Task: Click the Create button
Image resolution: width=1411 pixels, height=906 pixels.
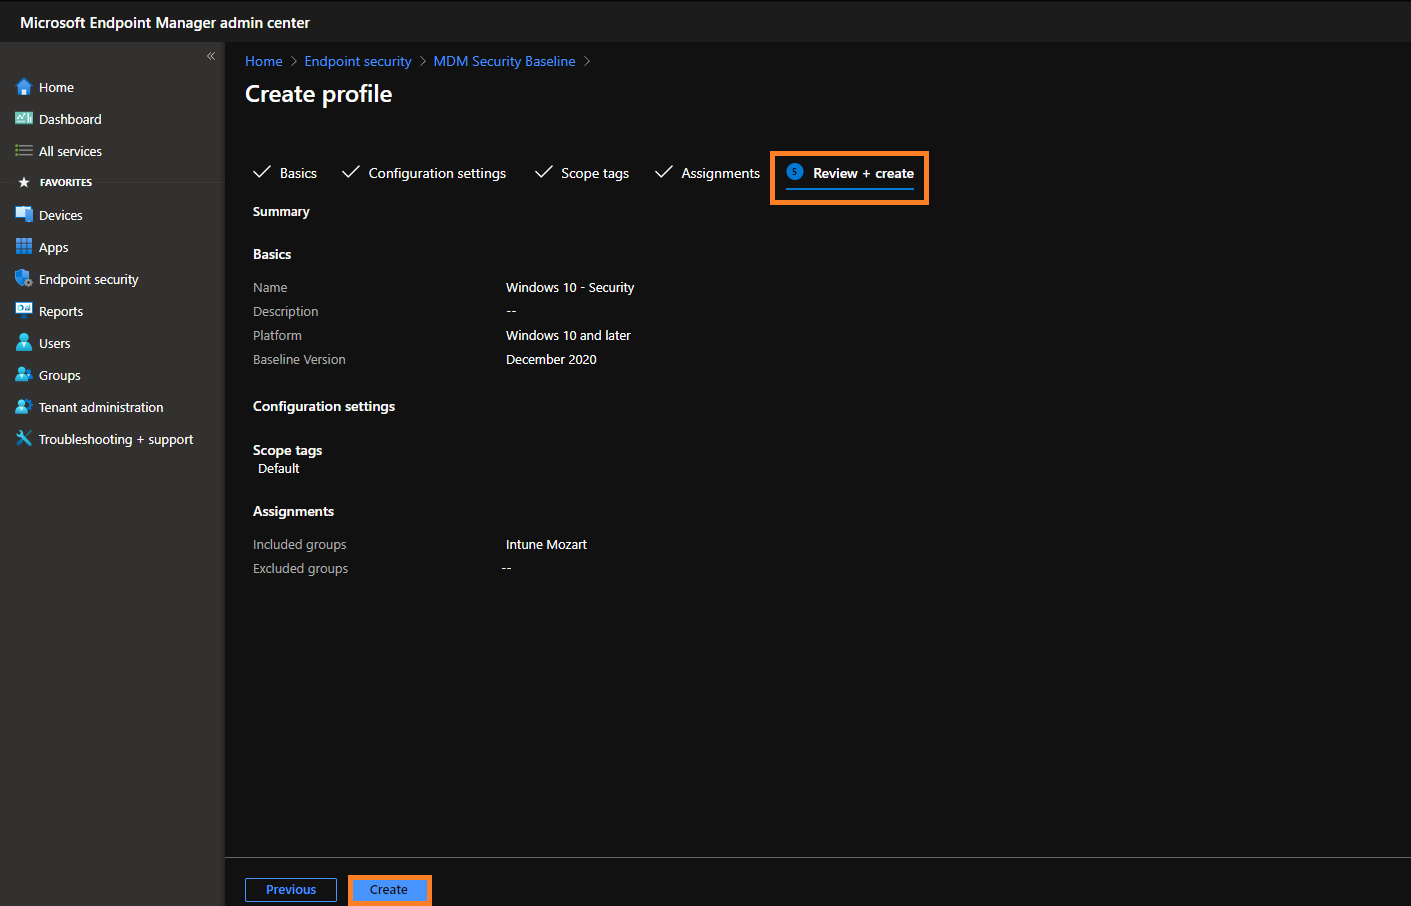Action: click(389, 890)
